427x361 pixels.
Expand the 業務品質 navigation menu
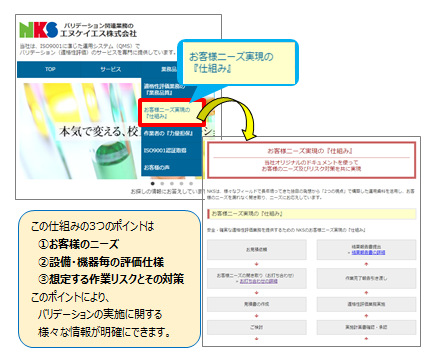169,69
